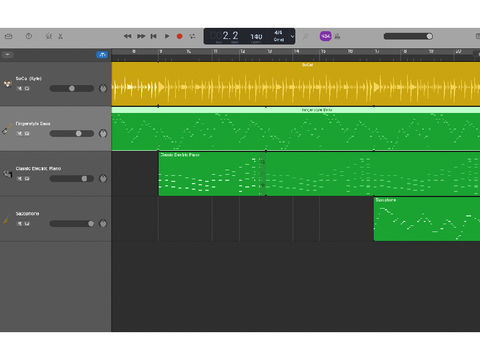480x360 pixels.
Task: Open the notepad icon at toolbar right edge
Action: coord(478,36)
